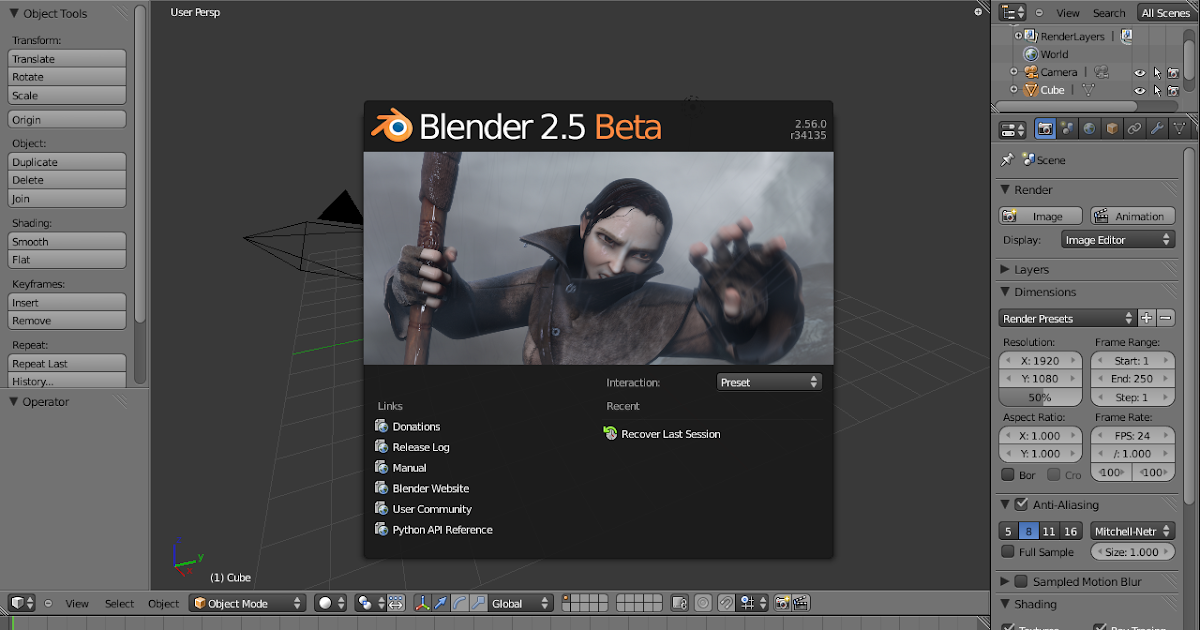Open the View menu in viewport header
The height and width of the screenshot is (630, 1200).
(x=77, y=603)
